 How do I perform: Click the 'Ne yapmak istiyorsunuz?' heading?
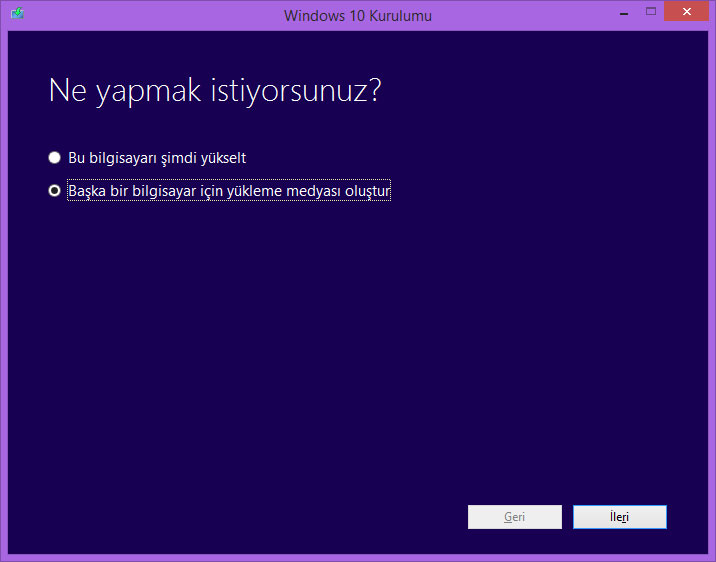click(215, 91)
